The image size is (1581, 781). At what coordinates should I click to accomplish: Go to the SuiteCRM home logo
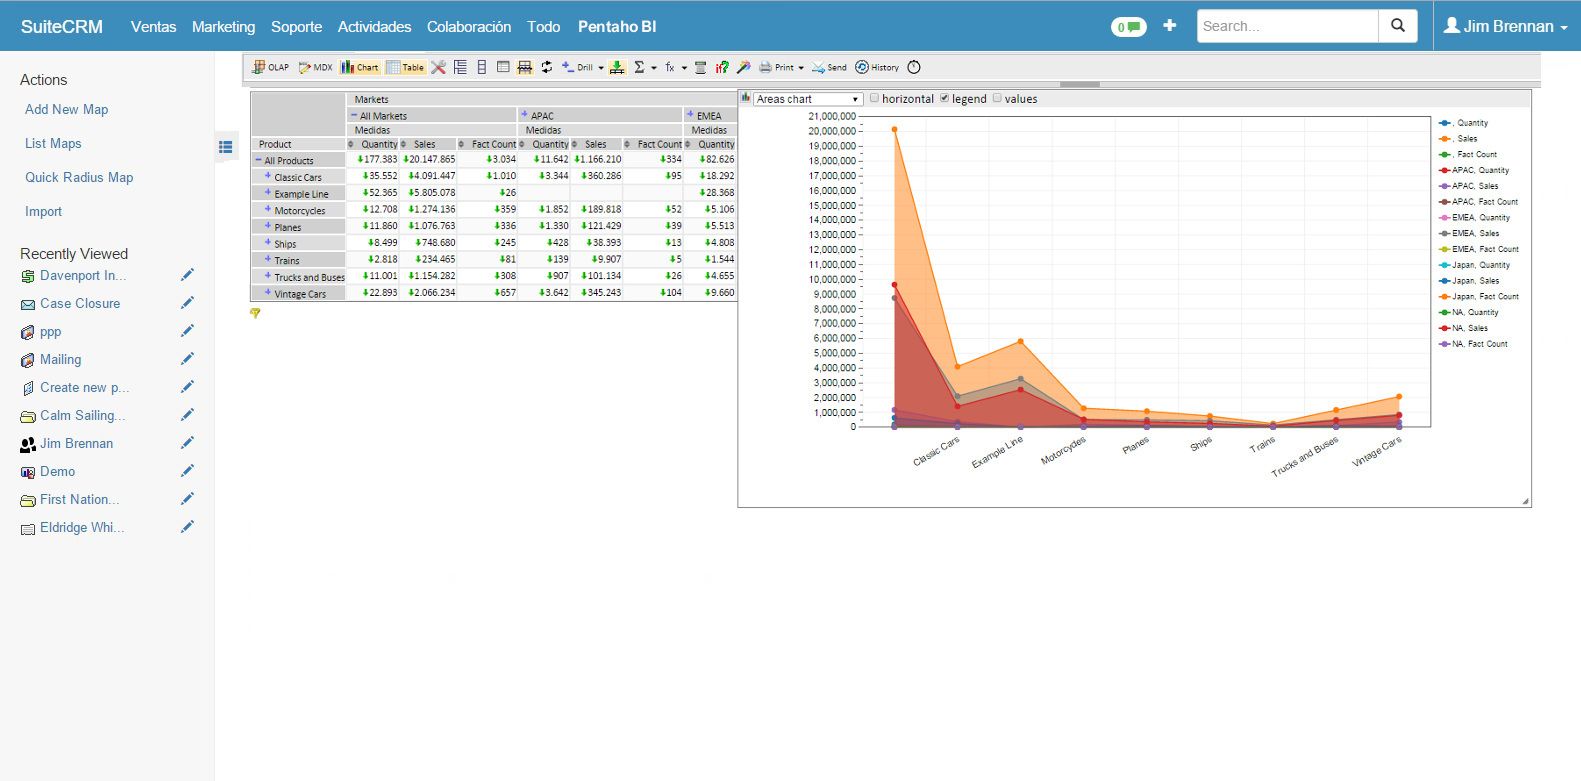pyautogui.click(x=61, y=26)
